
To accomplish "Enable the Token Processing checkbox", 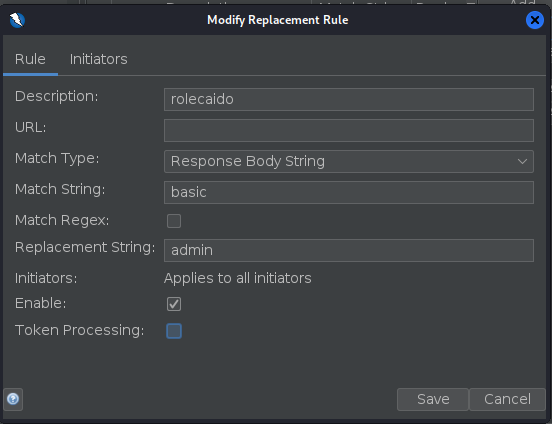I will (174, 331).
